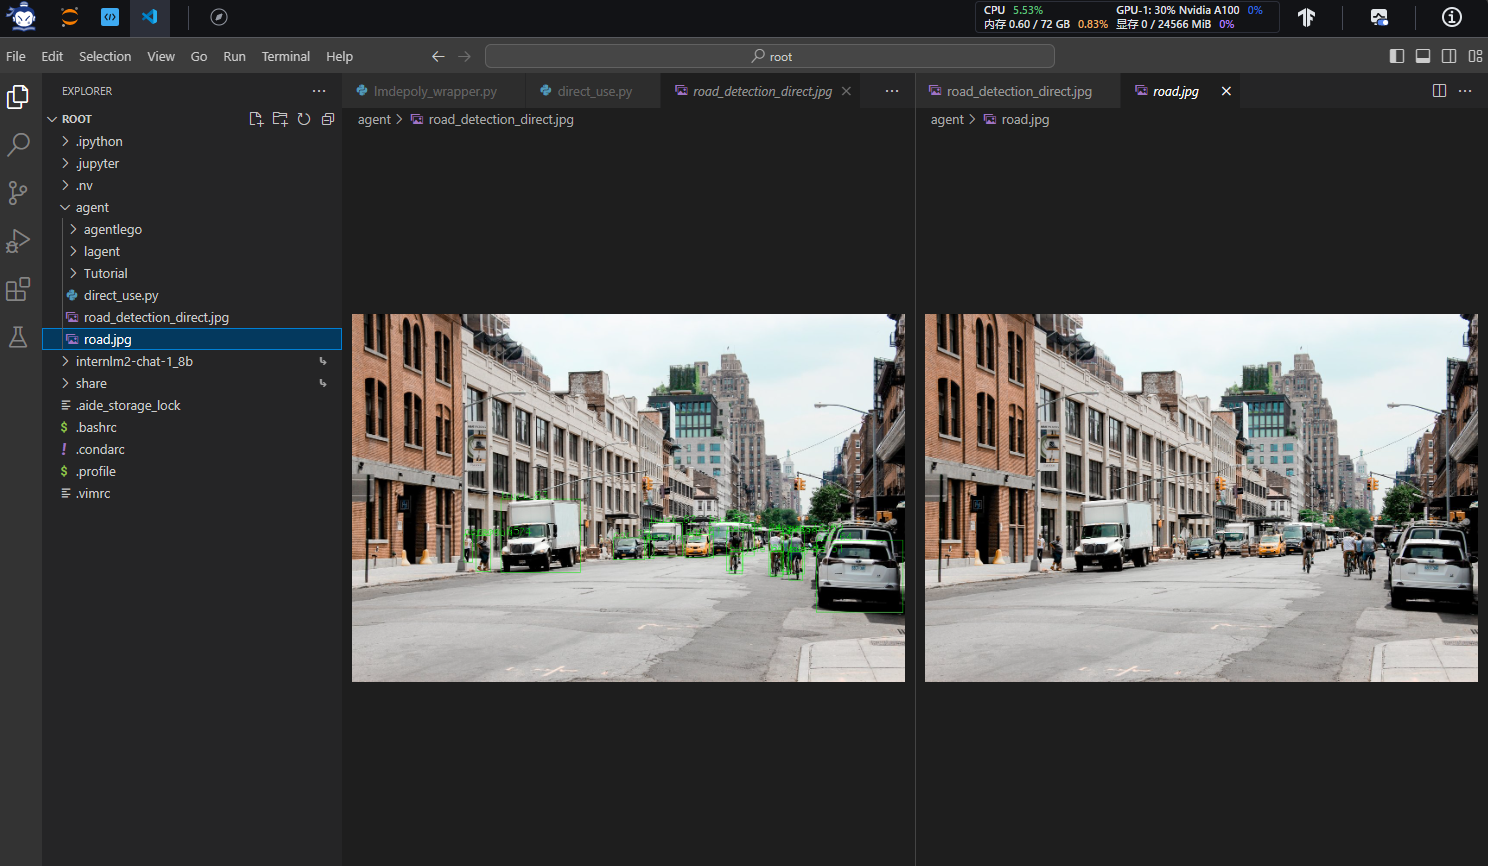Image resolution: width=1488 pixels, height=866 pixels.
Task: Click the root command center search box
Action: coord(770,56)
